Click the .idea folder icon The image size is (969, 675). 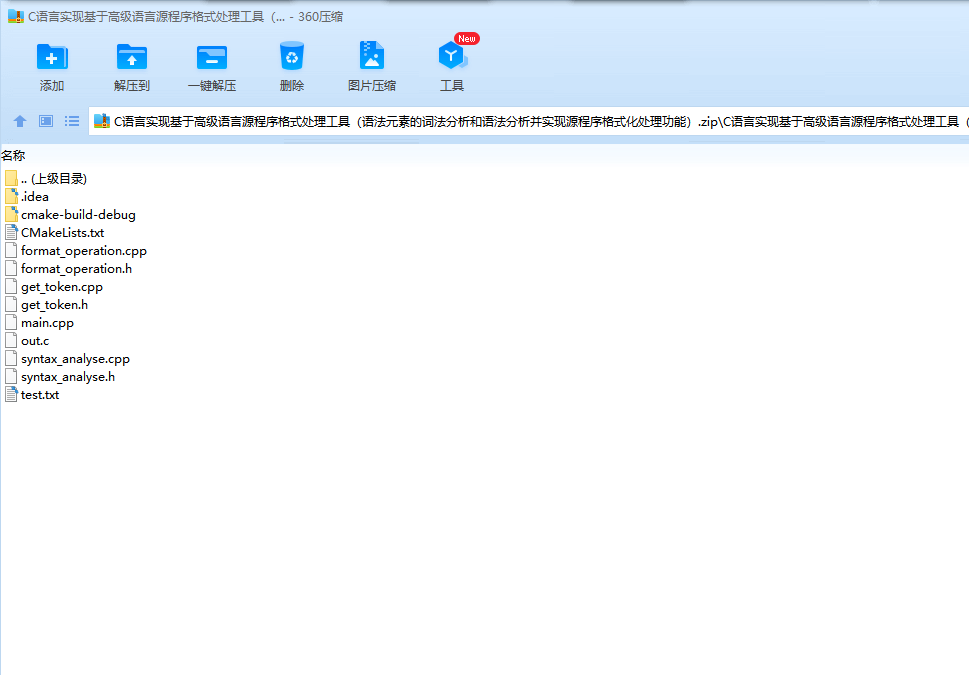[11, 197]
